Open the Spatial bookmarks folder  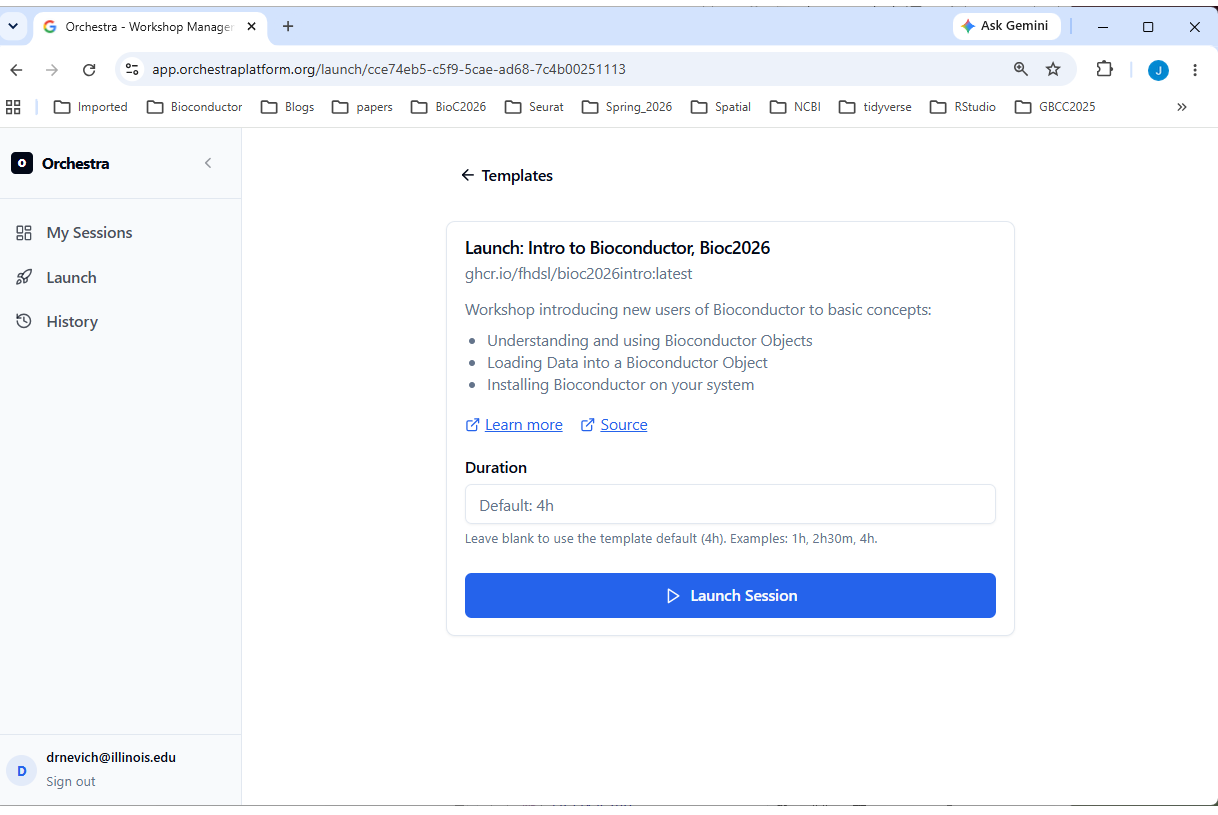point(721,107)
